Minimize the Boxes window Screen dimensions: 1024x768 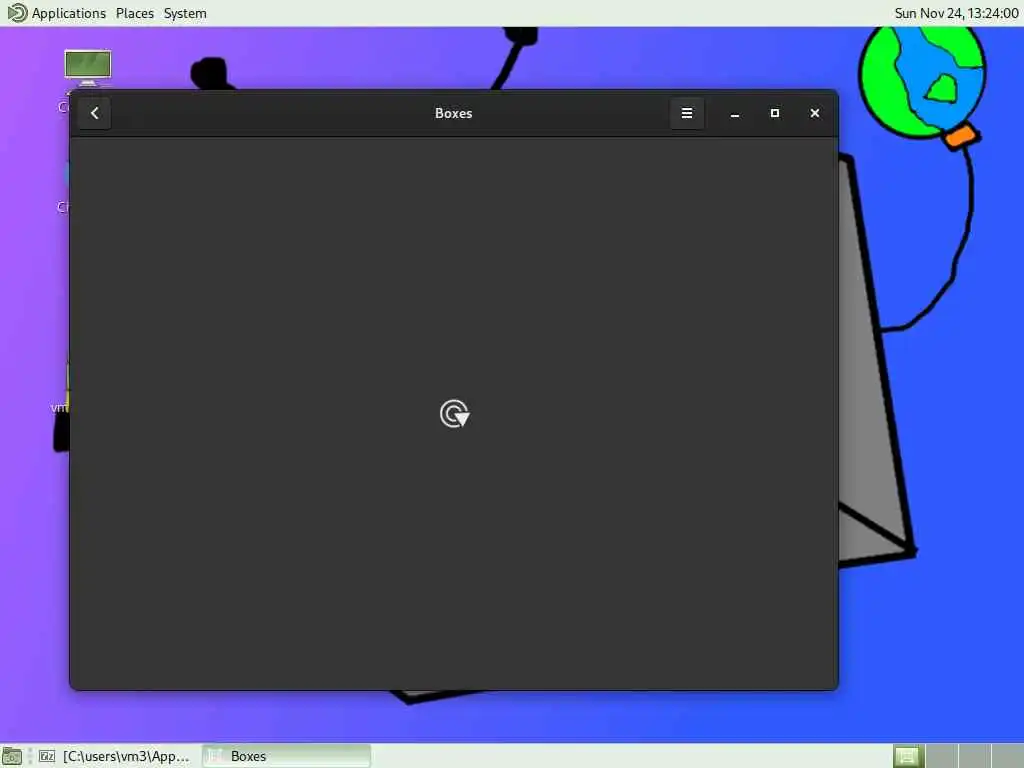[x=735, y=114]
